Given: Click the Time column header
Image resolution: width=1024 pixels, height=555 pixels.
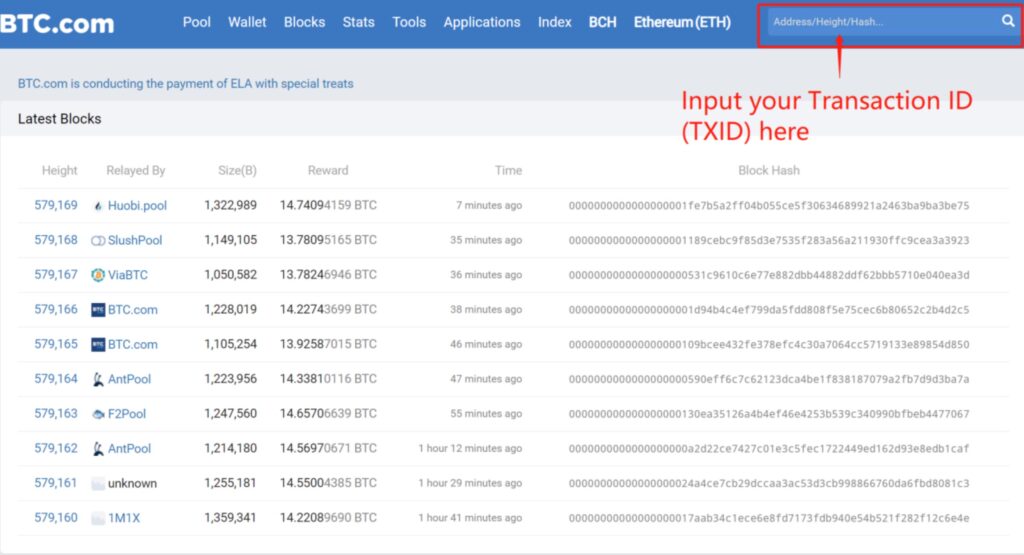Looking at the screenshot, I should coord(508,170).
